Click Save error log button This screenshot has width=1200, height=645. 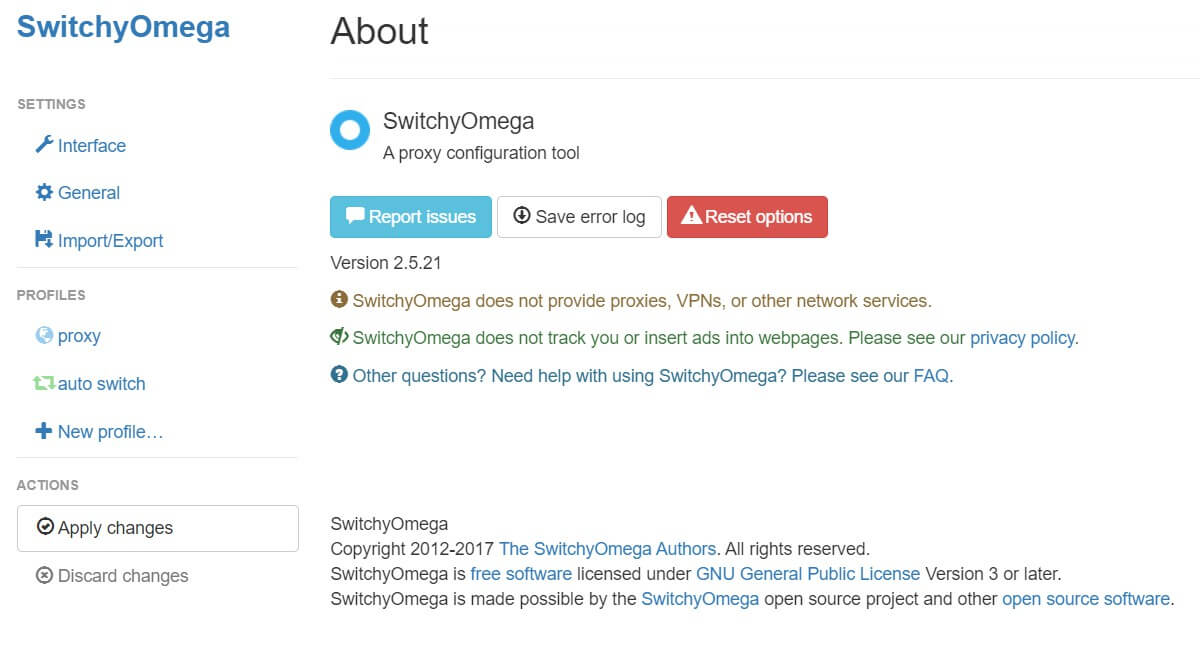[x=579, y=217]
